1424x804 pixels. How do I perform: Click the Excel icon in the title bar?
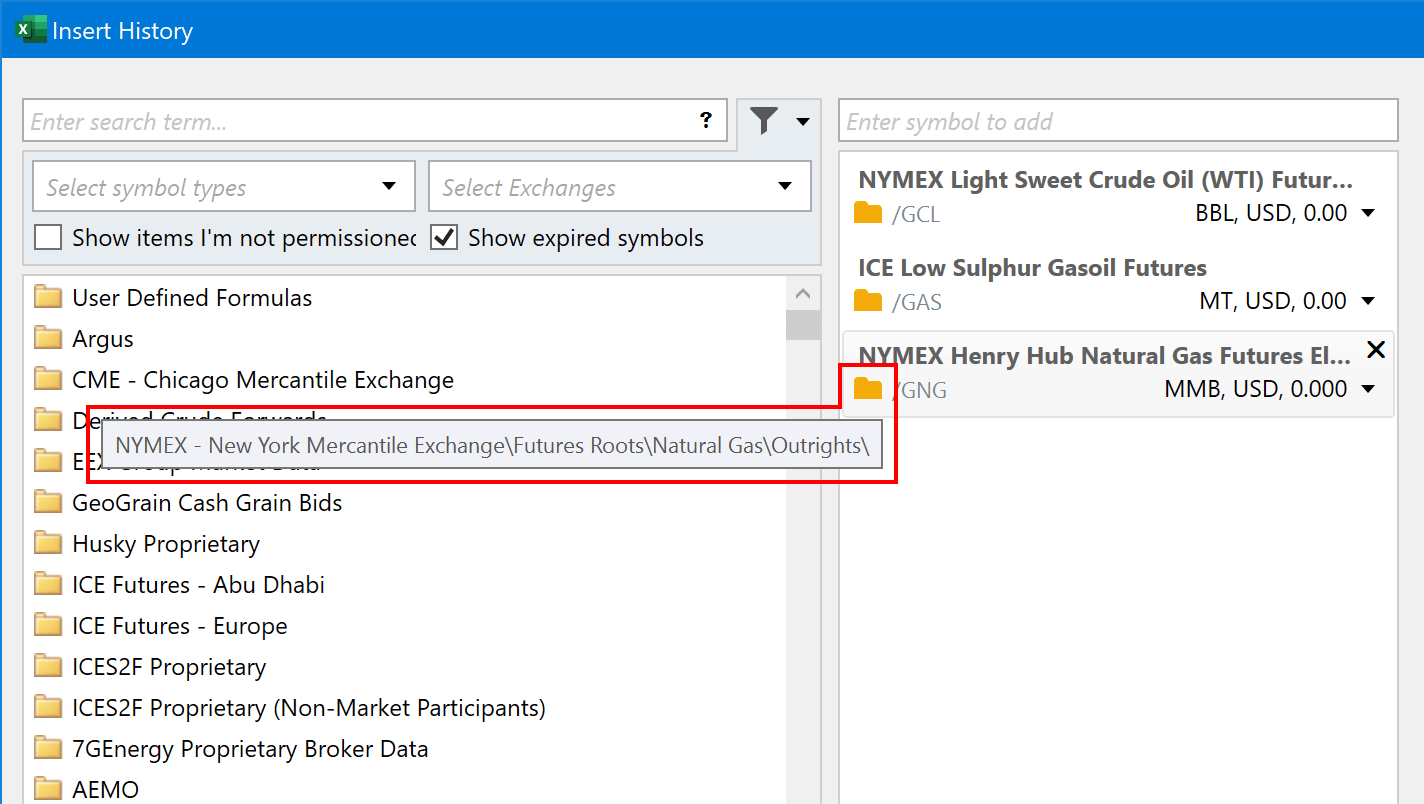tap(30, 30)
